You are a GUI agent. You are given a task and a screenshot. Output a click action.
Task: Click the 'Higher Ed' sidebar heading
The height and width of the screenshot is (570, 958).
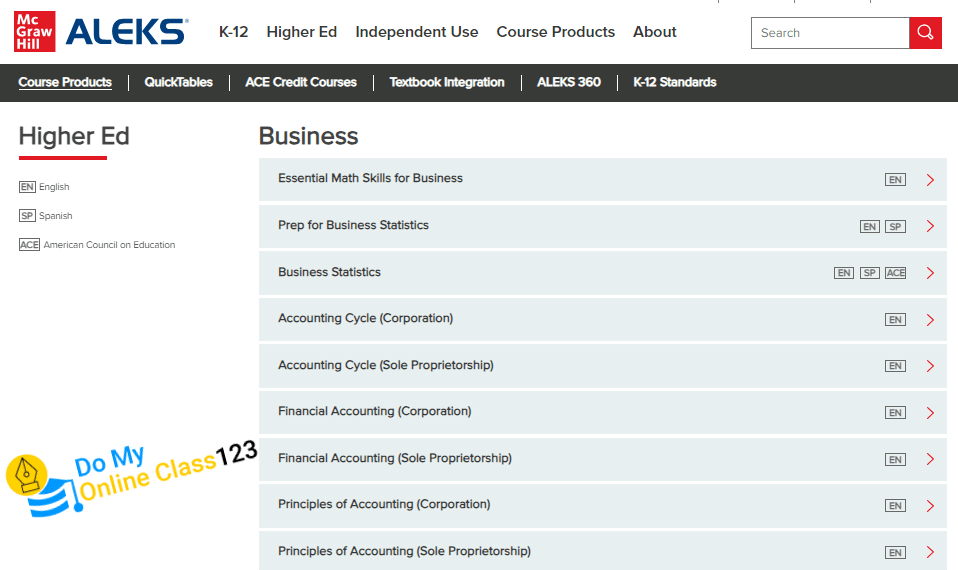pyautogui.click(x=74, y=136)
